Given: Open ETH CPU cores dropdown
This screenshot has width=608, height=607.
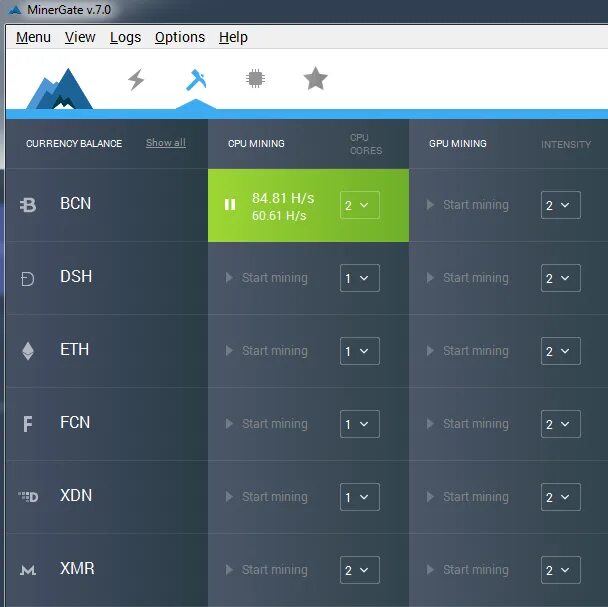Looking at the screenshot, I should (360, 351).
